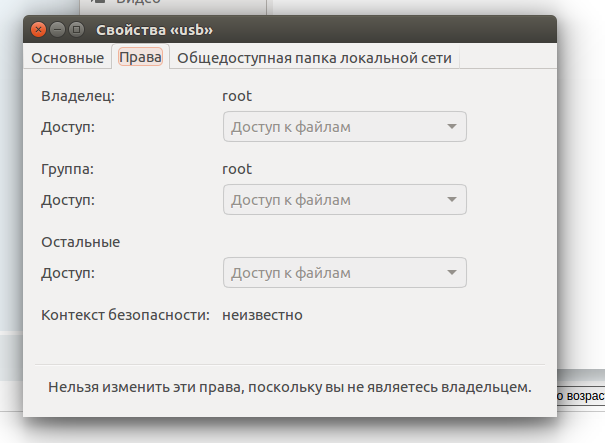Minimize the properties dialog

(56, 30)
